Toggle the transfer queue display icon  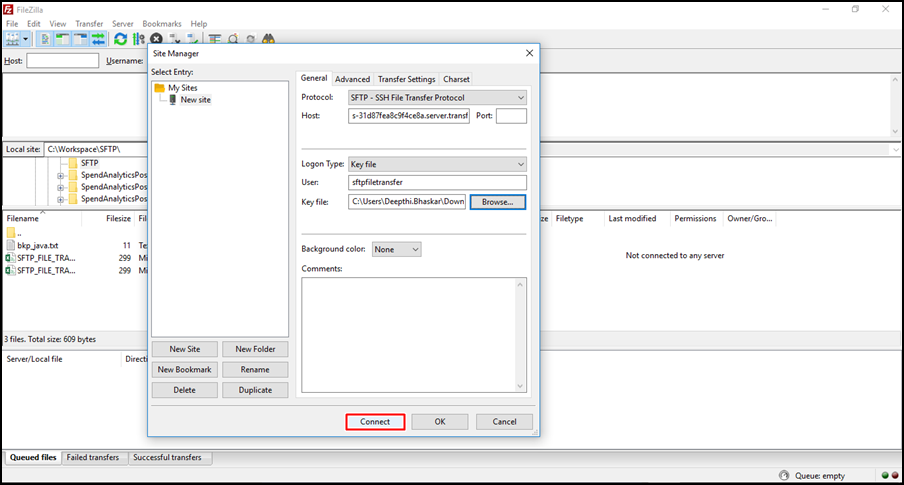[x=98, y=39]
